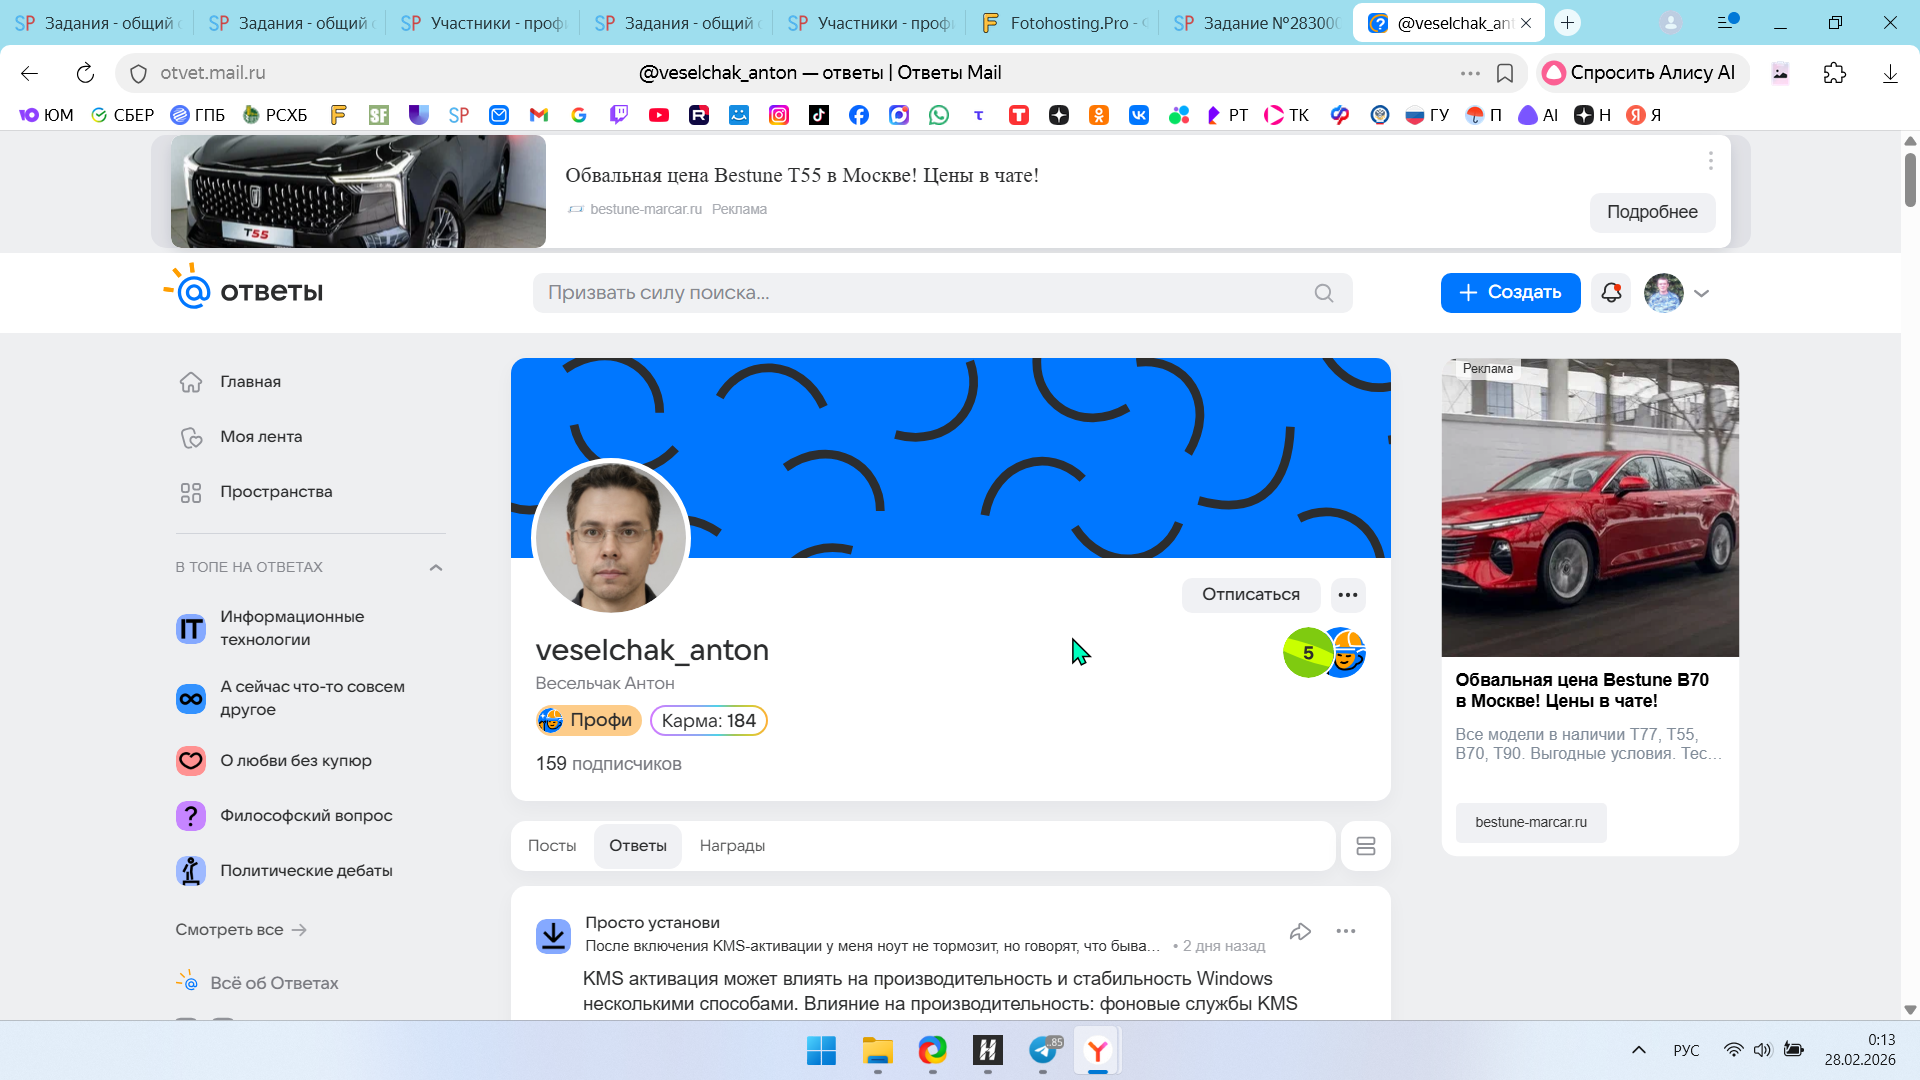Image resolution: width=1920 pixels, height=1080 pixels.
Task: Click the browser bookmark icon
Action: 1505,73
